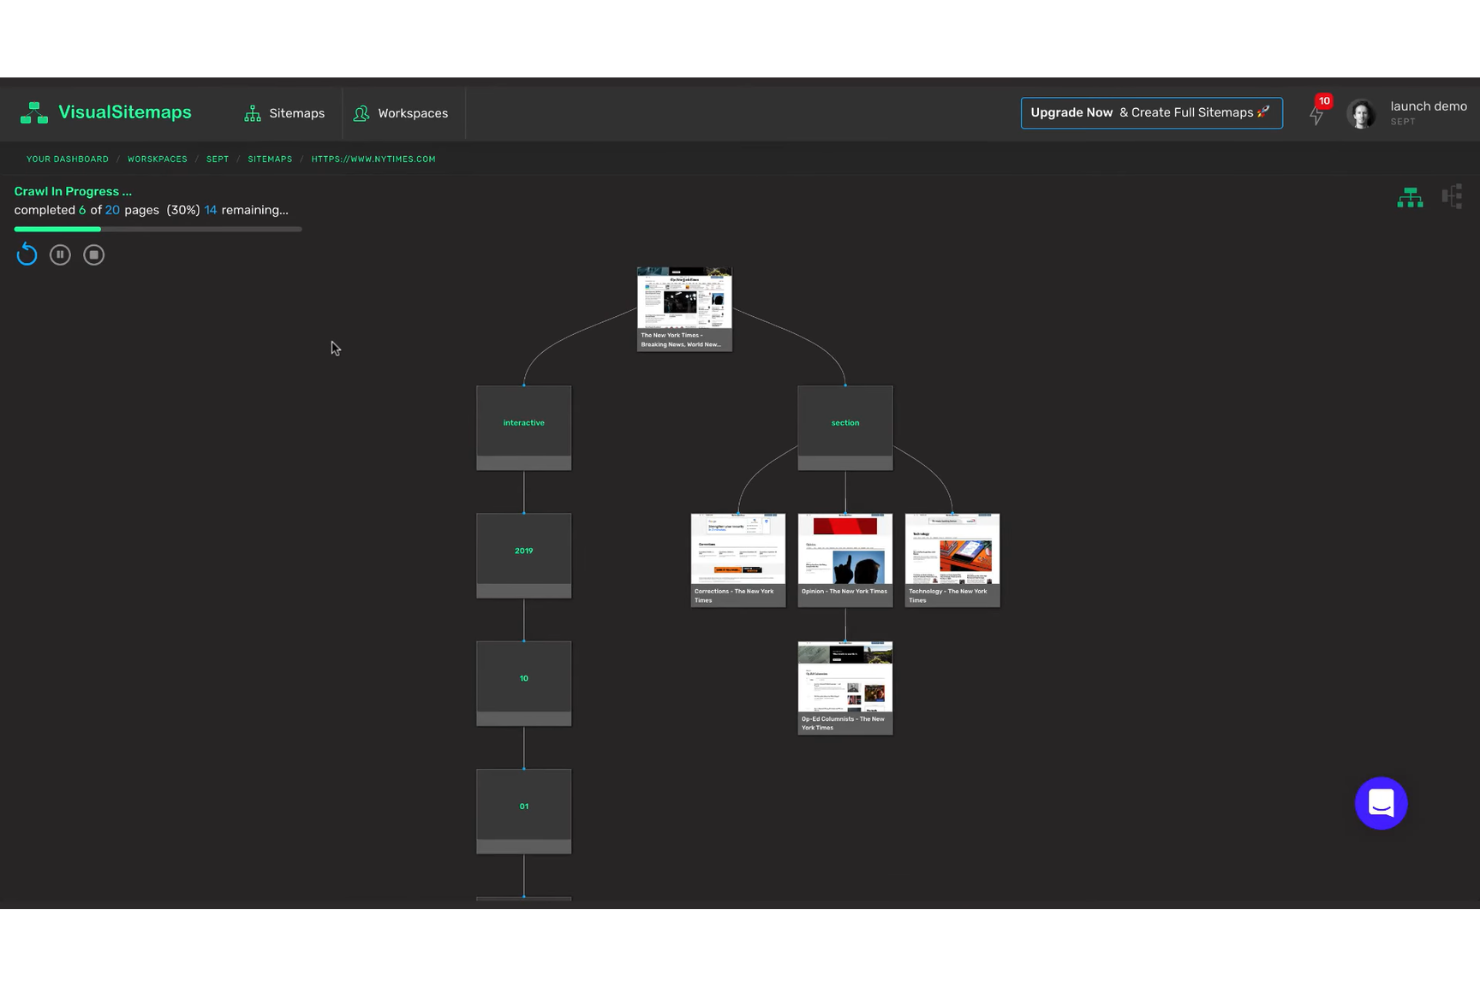The height and width of the screenshot is (987, 1480).
Task: Open the chat support widget
Action: coord(1381,803)
